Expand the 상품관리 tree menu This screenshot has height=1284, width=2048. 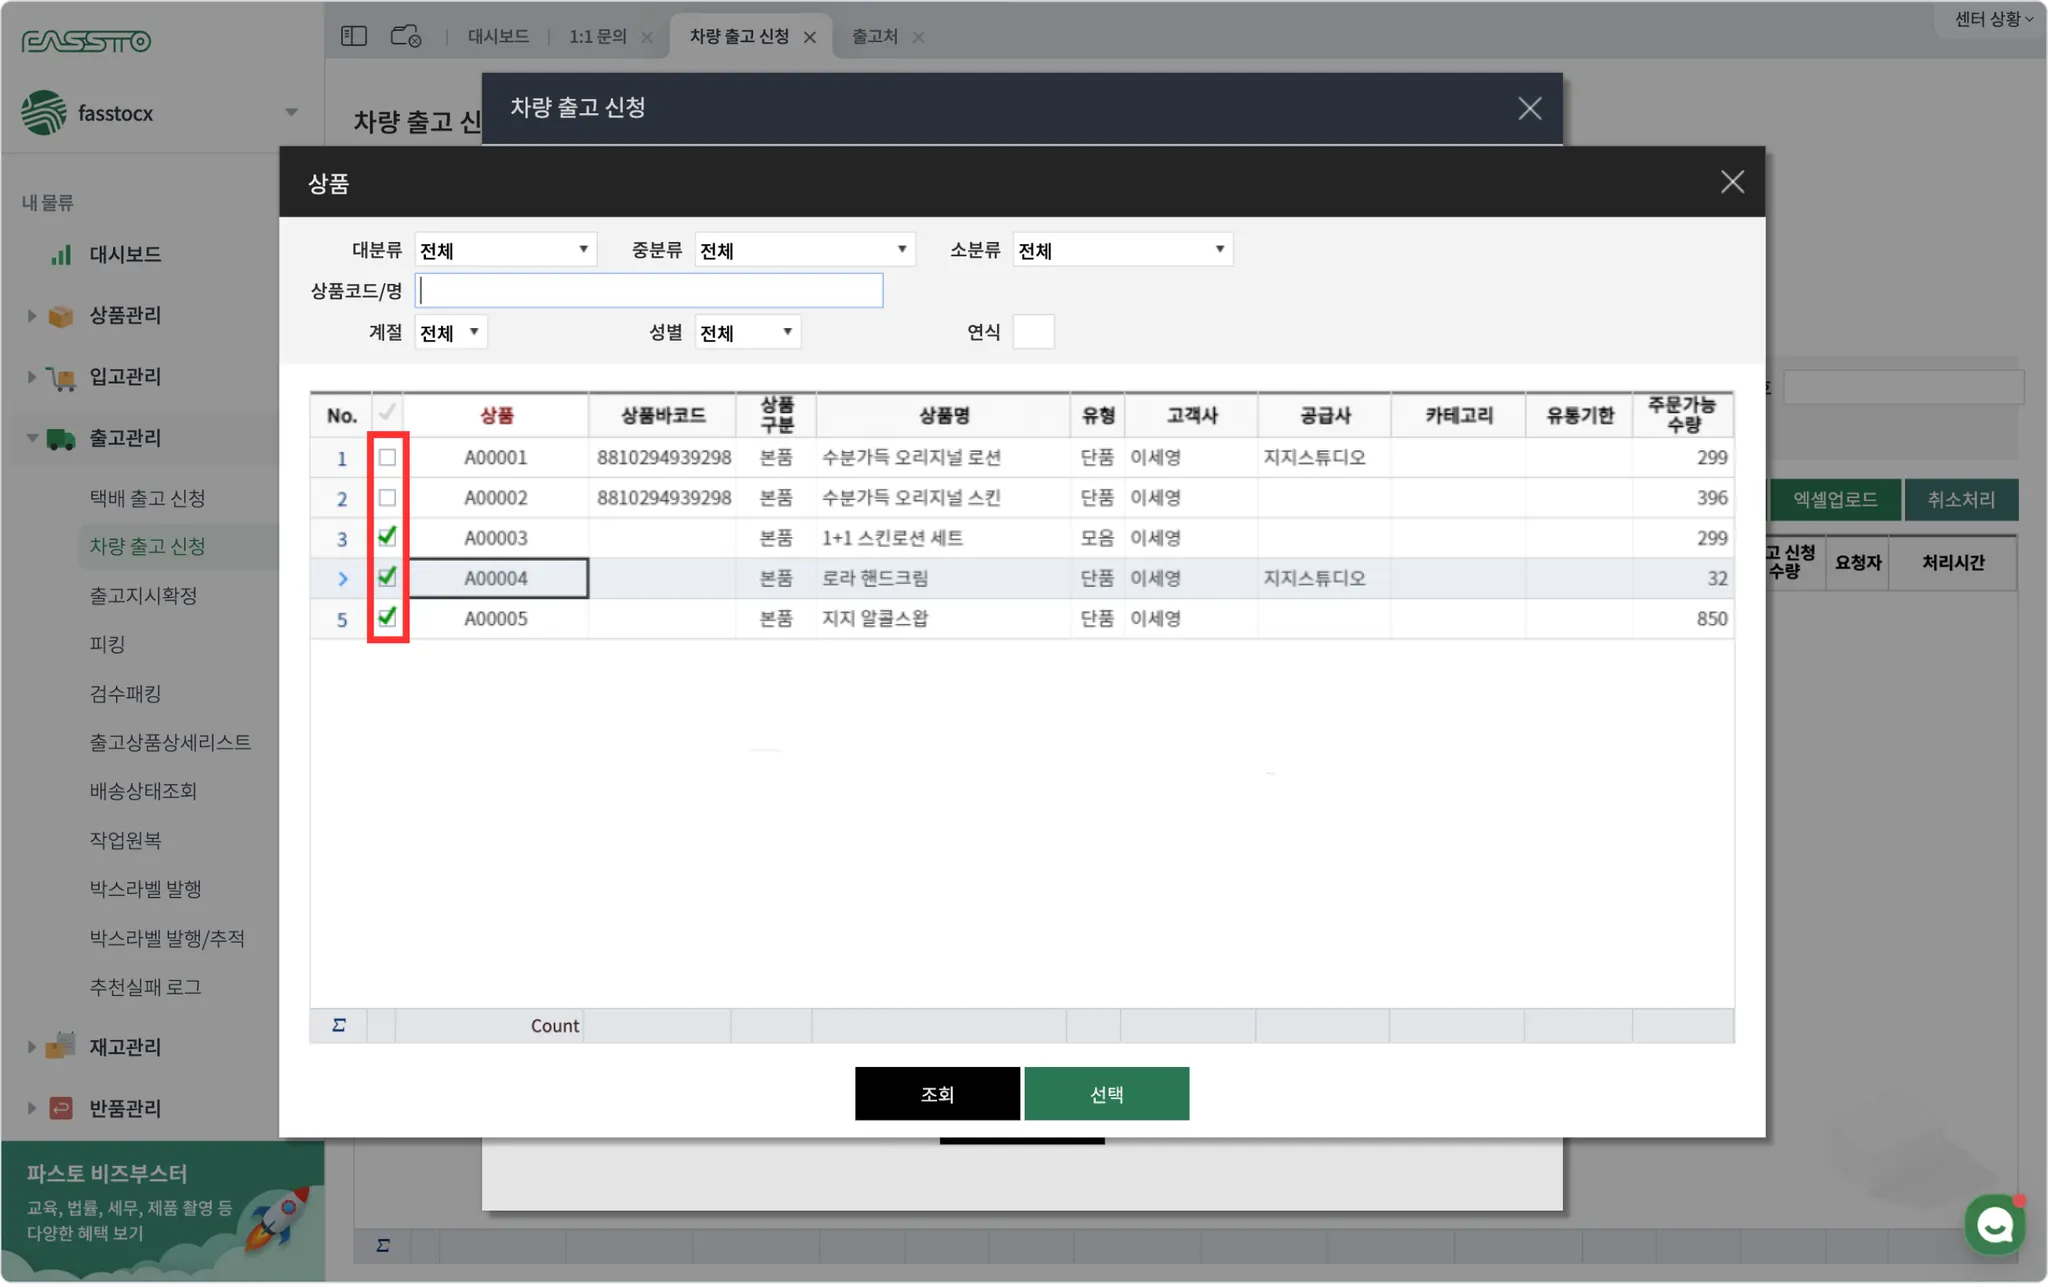coord(32,316)
